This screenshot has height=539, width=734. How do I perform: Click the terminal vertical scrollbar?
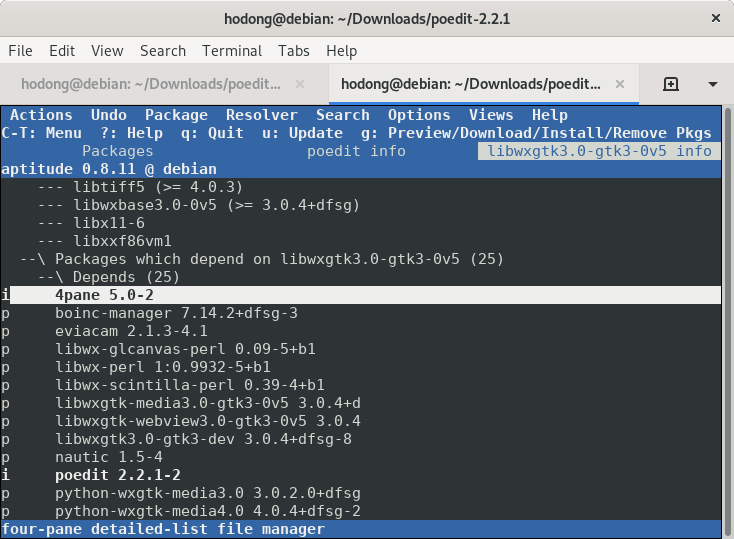point(727,321)
